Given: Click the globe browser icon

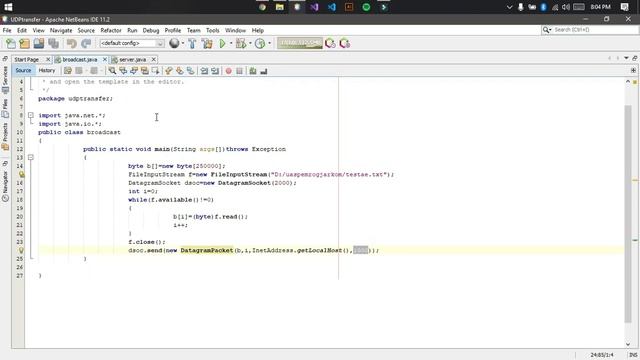Looking at the screenshot, I should coord(174,43).
